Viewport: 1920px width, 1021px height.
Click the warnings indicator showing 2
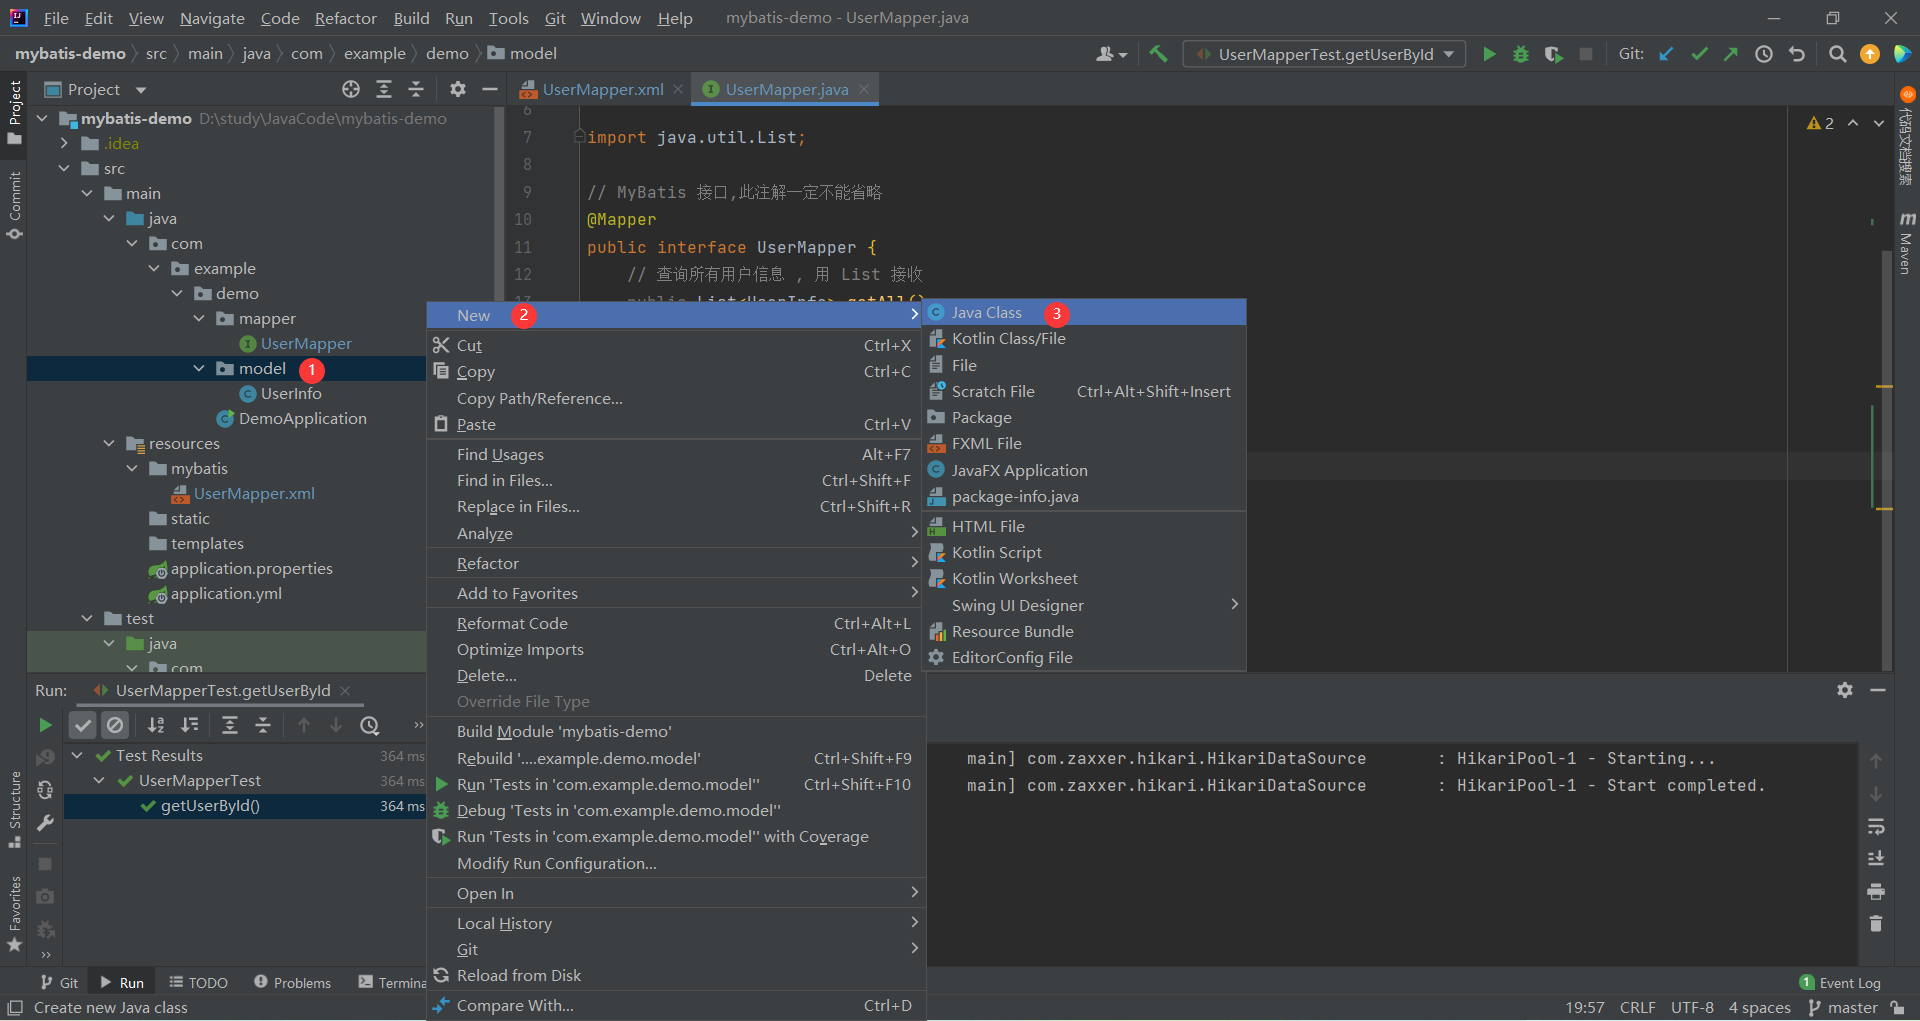click(x=1821, y=123)
